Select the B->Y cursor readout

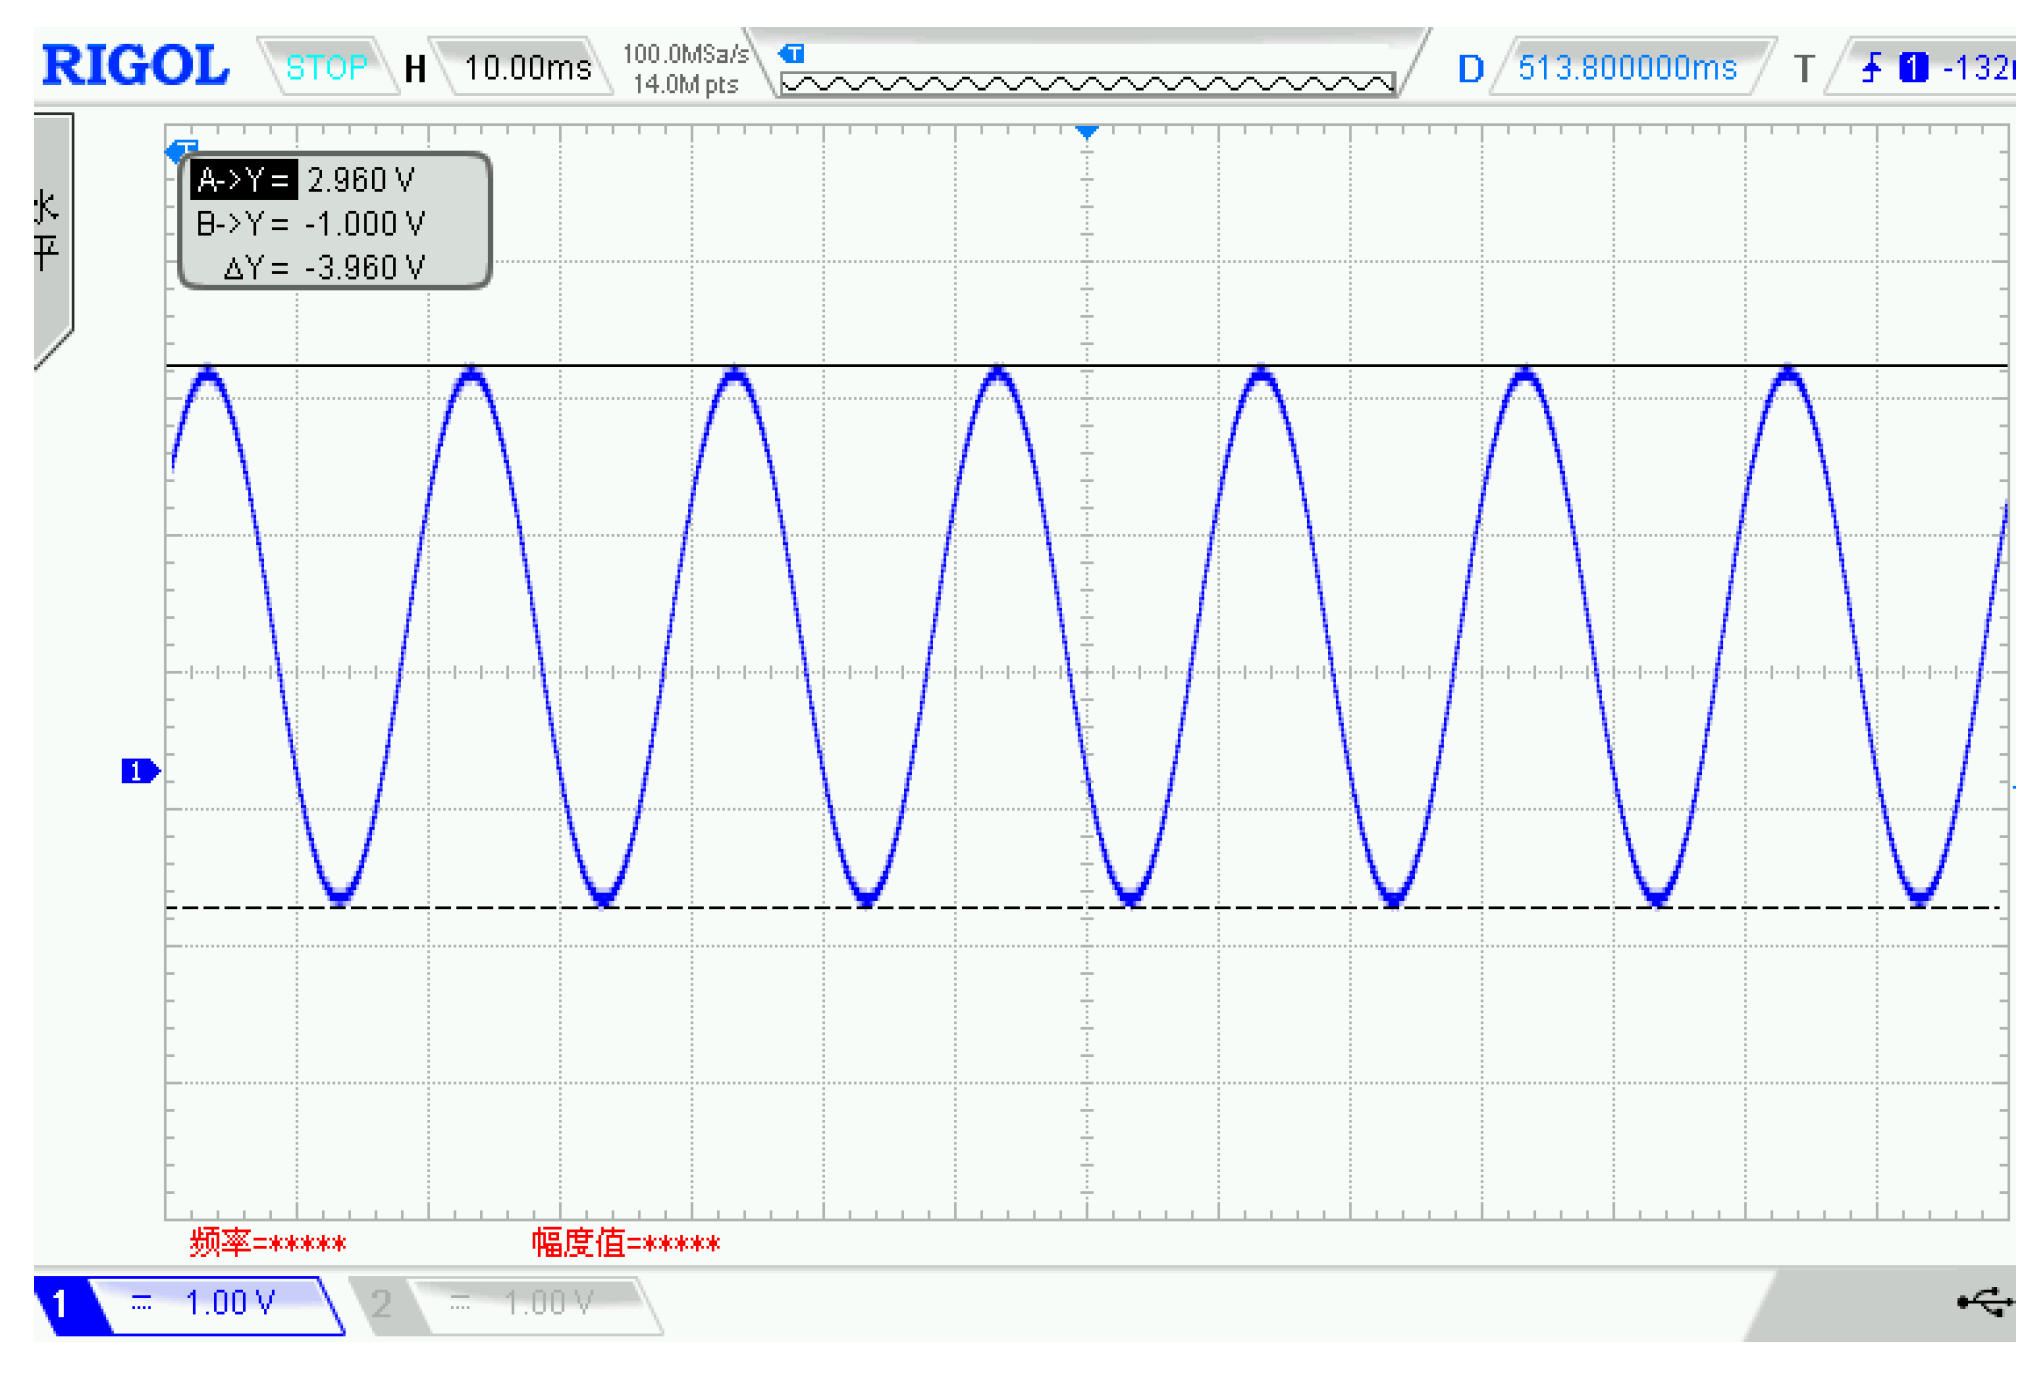pyautogui.click(x=310, y=224)
